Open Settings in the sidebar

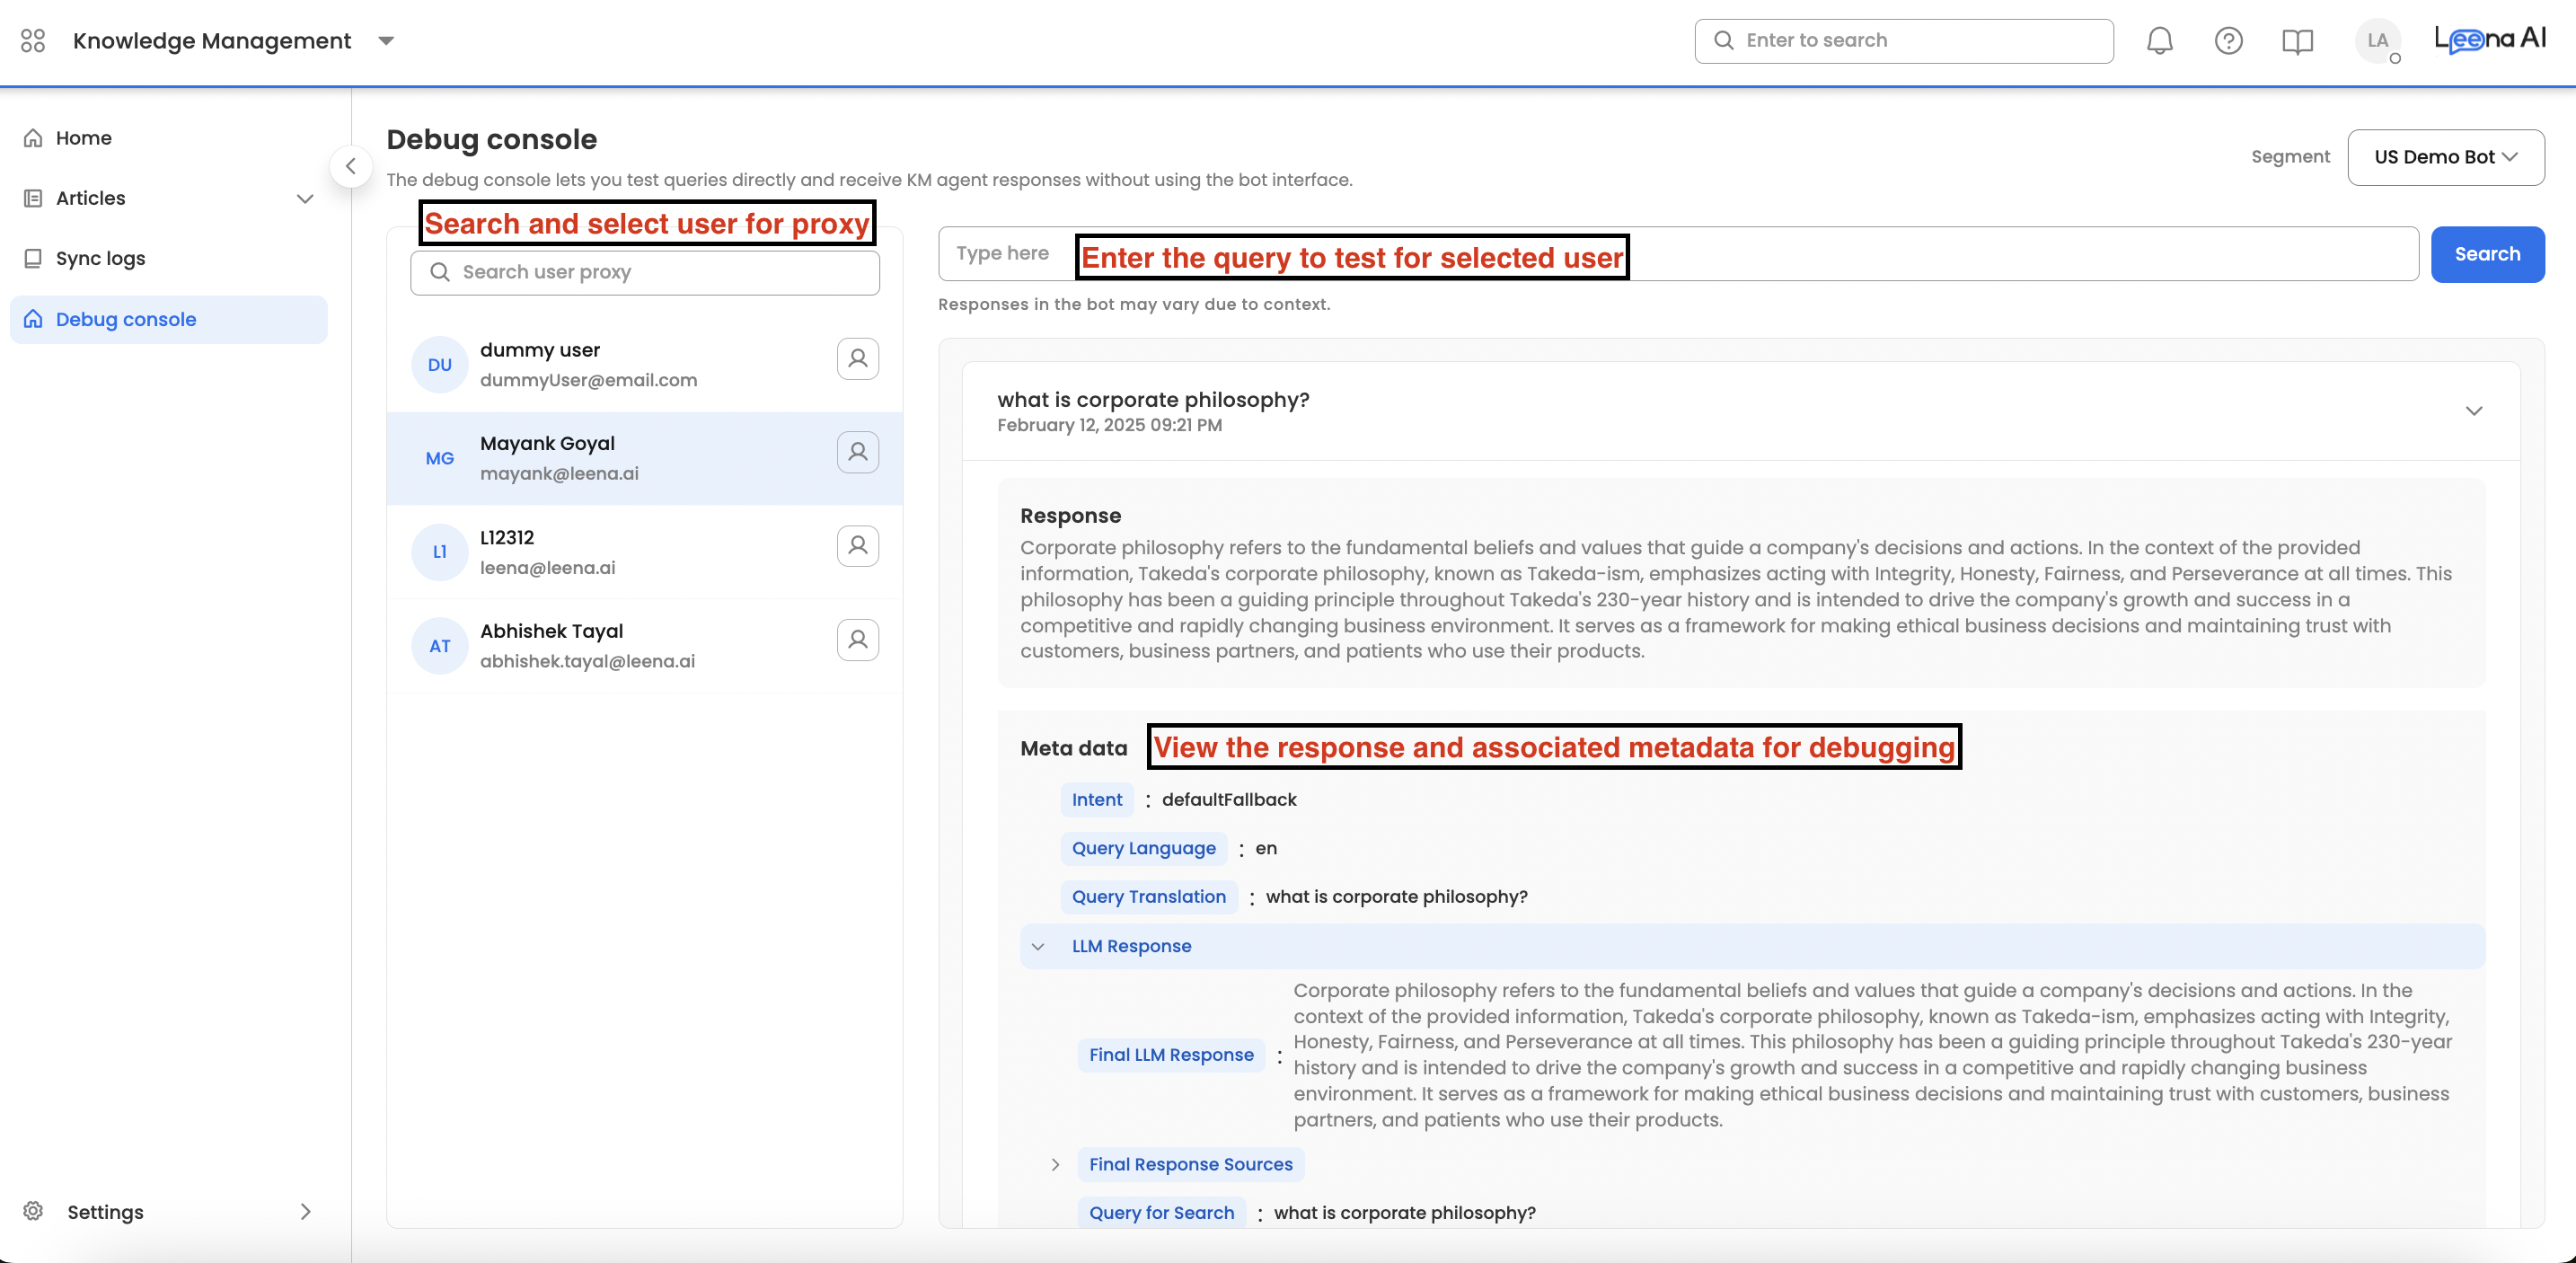105,1212
